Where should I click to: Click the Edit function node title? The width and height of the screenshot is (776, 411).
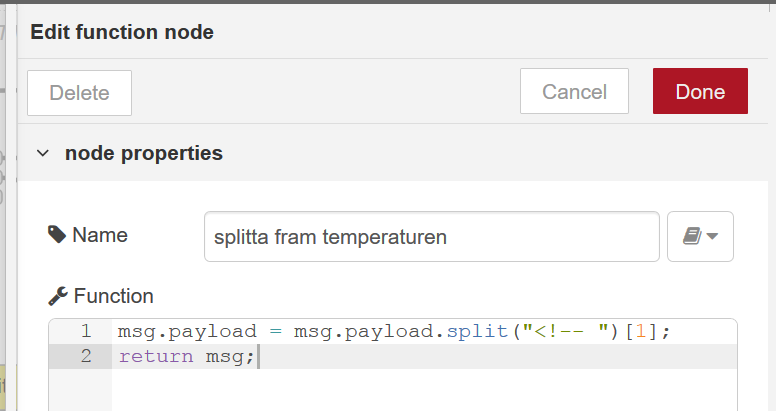coord(122,32)
